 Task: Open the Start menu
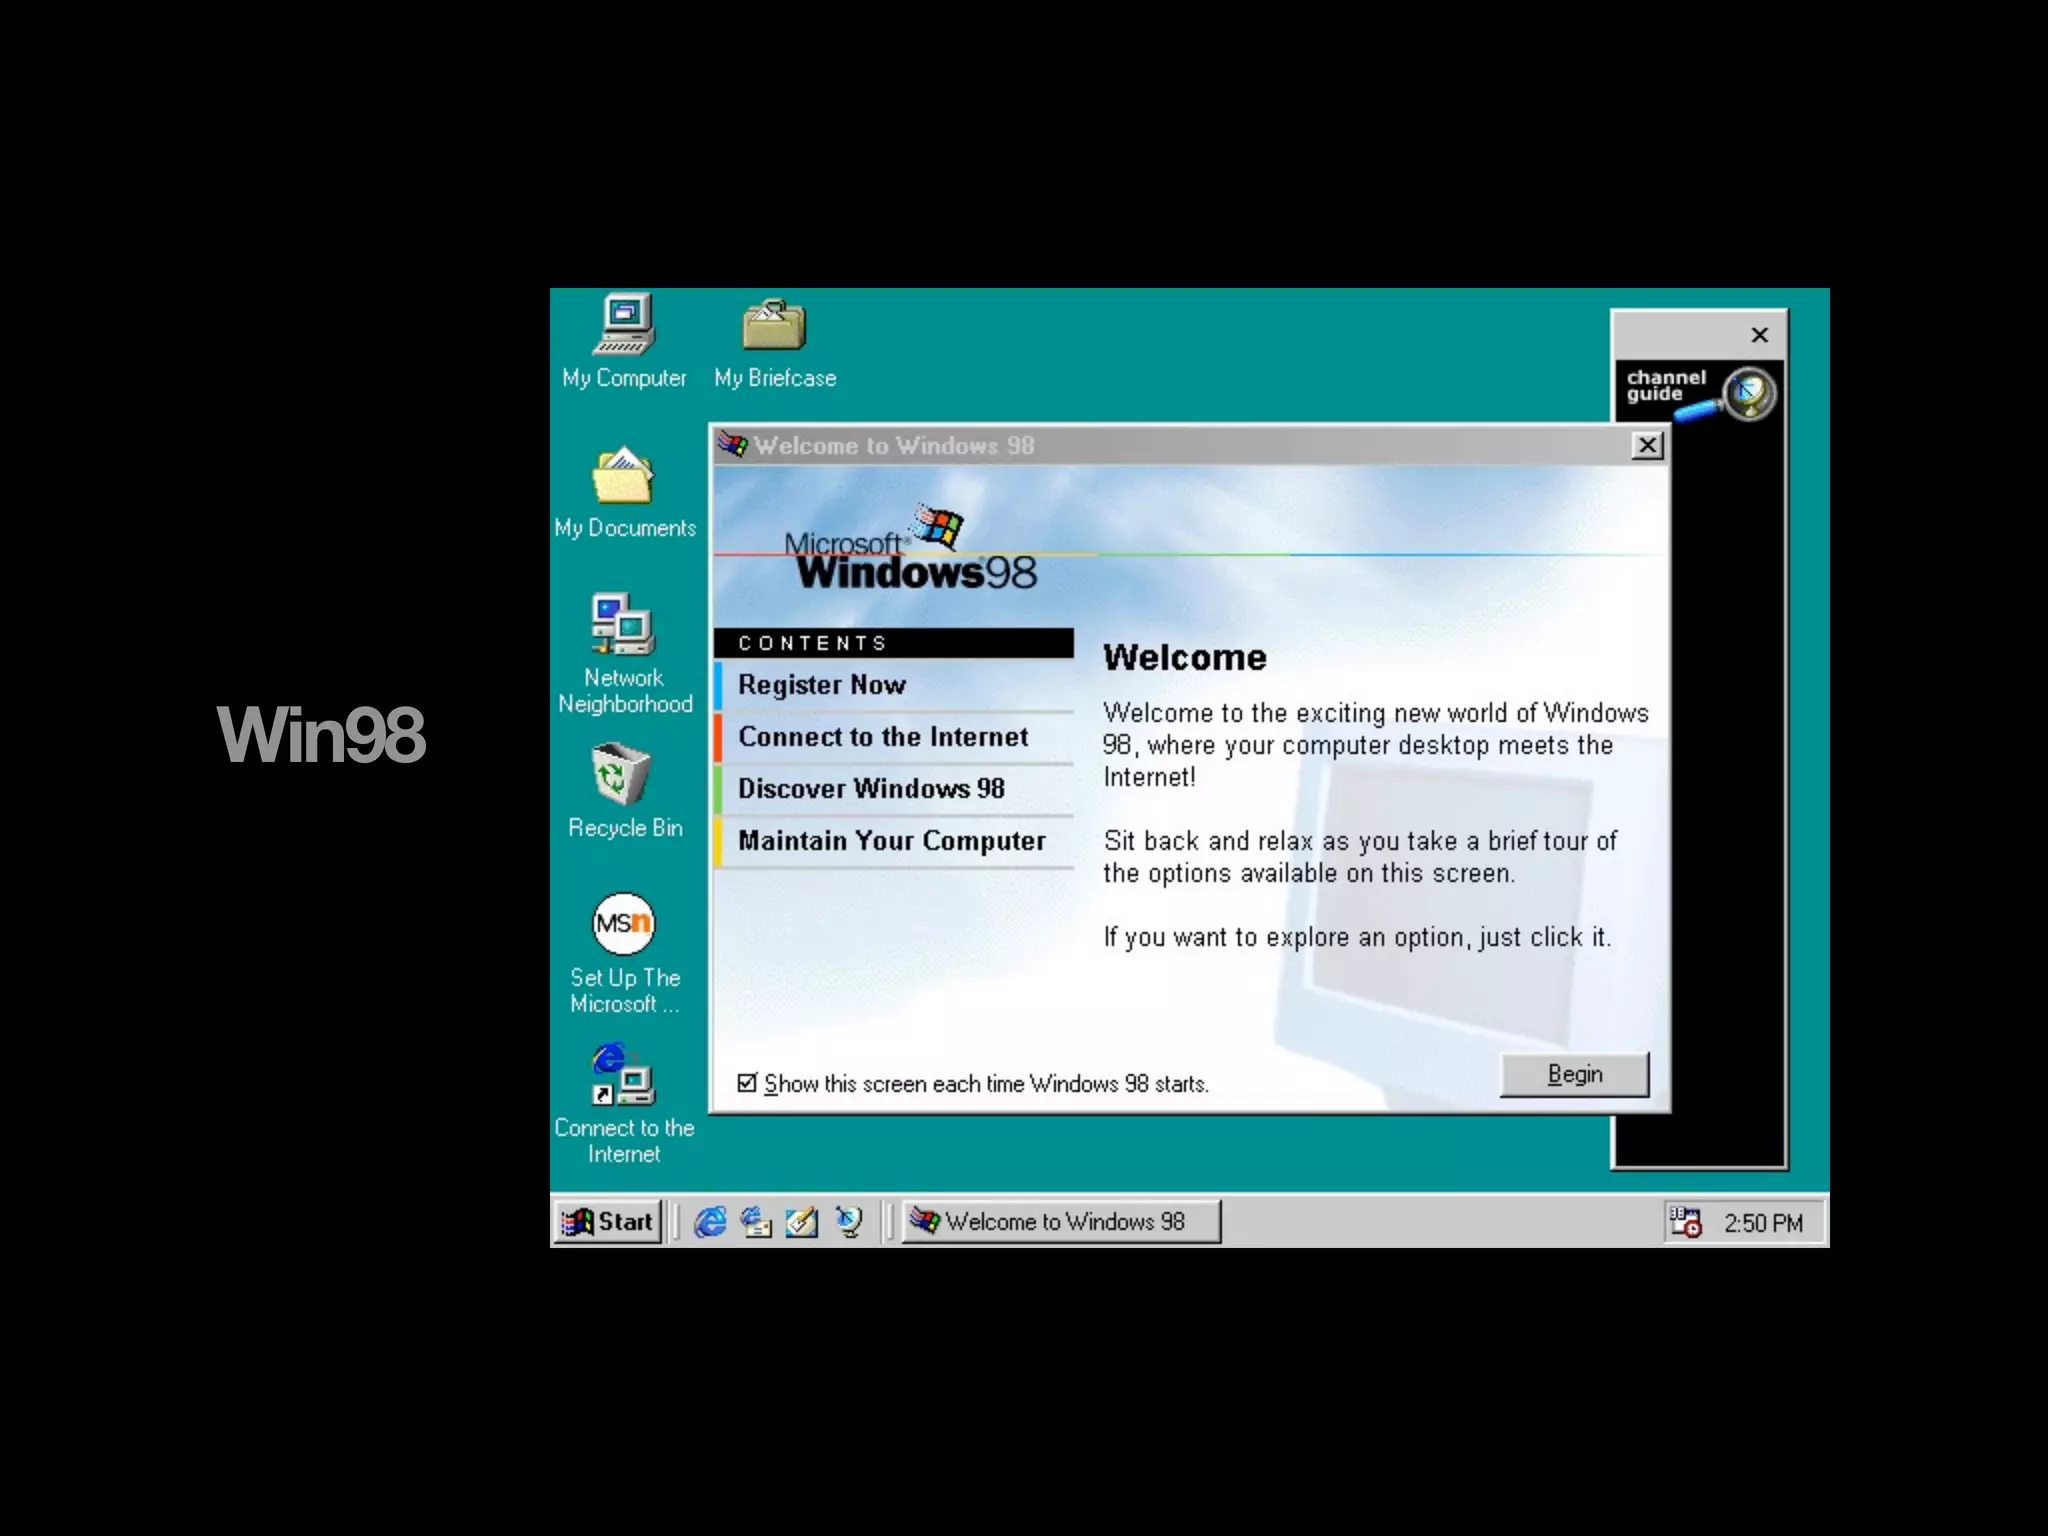(x=608, y=1222)
